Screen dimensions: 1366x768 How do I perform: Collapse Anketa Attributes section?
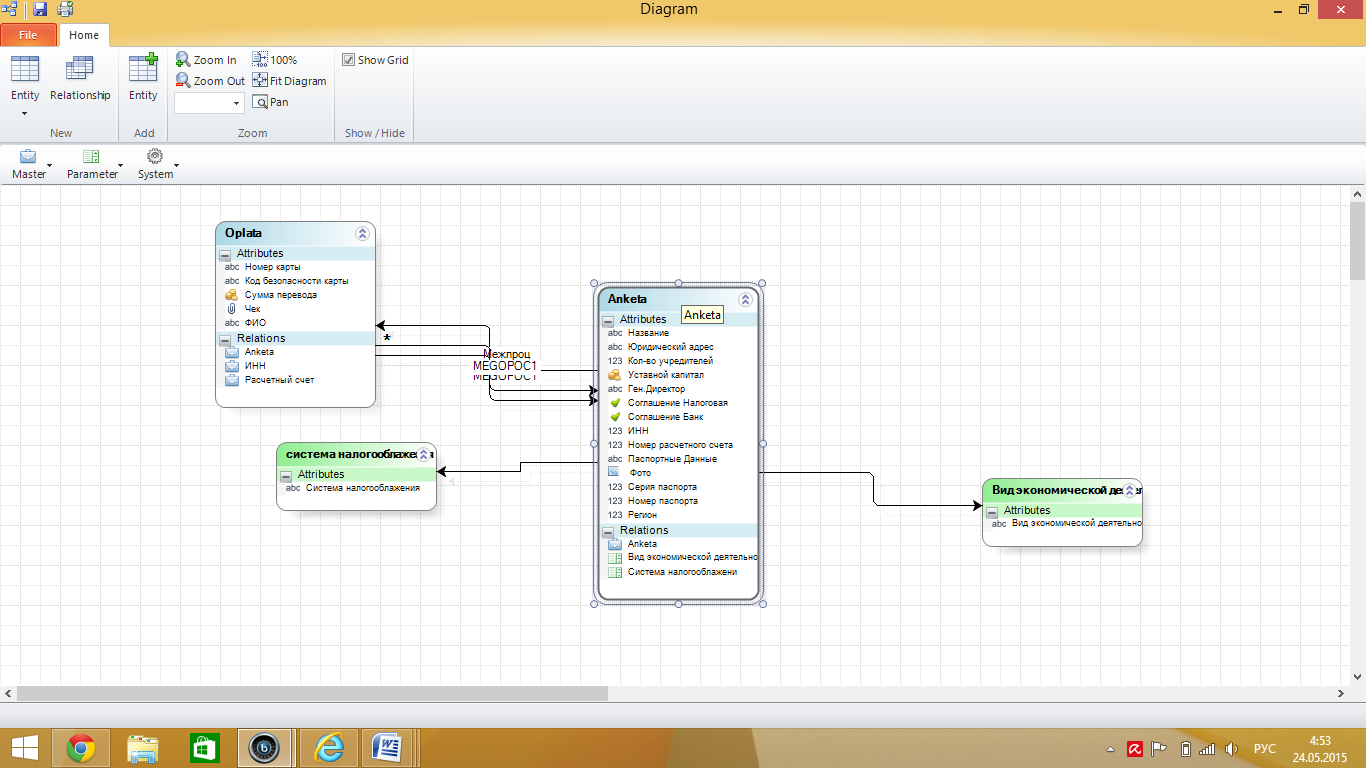607,321
